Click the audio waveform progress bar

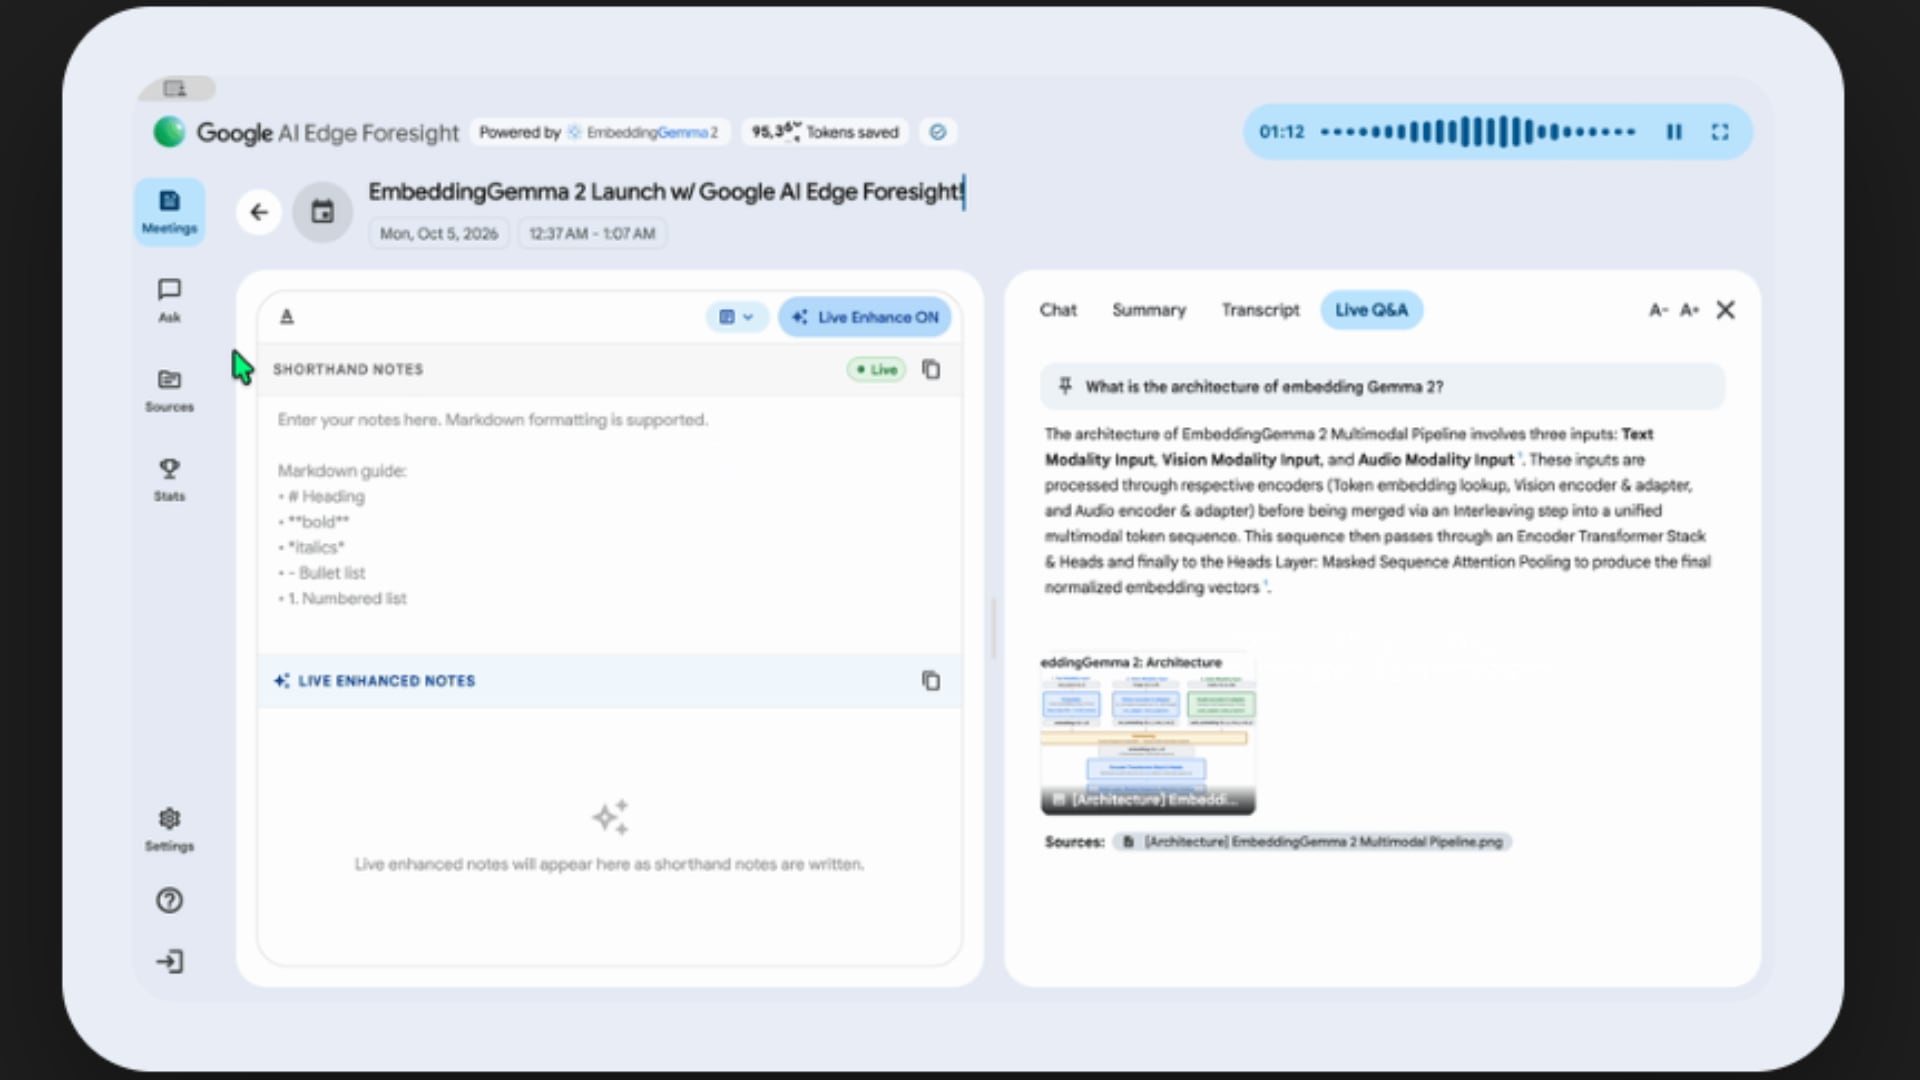click(x=1478, y=132)
